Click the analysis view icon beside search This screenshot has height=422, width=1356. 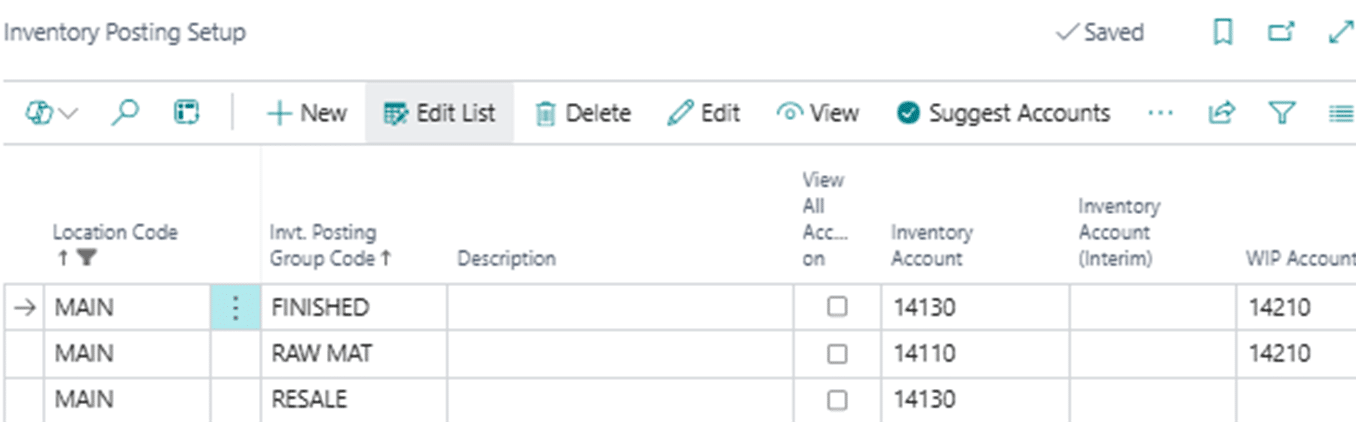tap(186, 113)
